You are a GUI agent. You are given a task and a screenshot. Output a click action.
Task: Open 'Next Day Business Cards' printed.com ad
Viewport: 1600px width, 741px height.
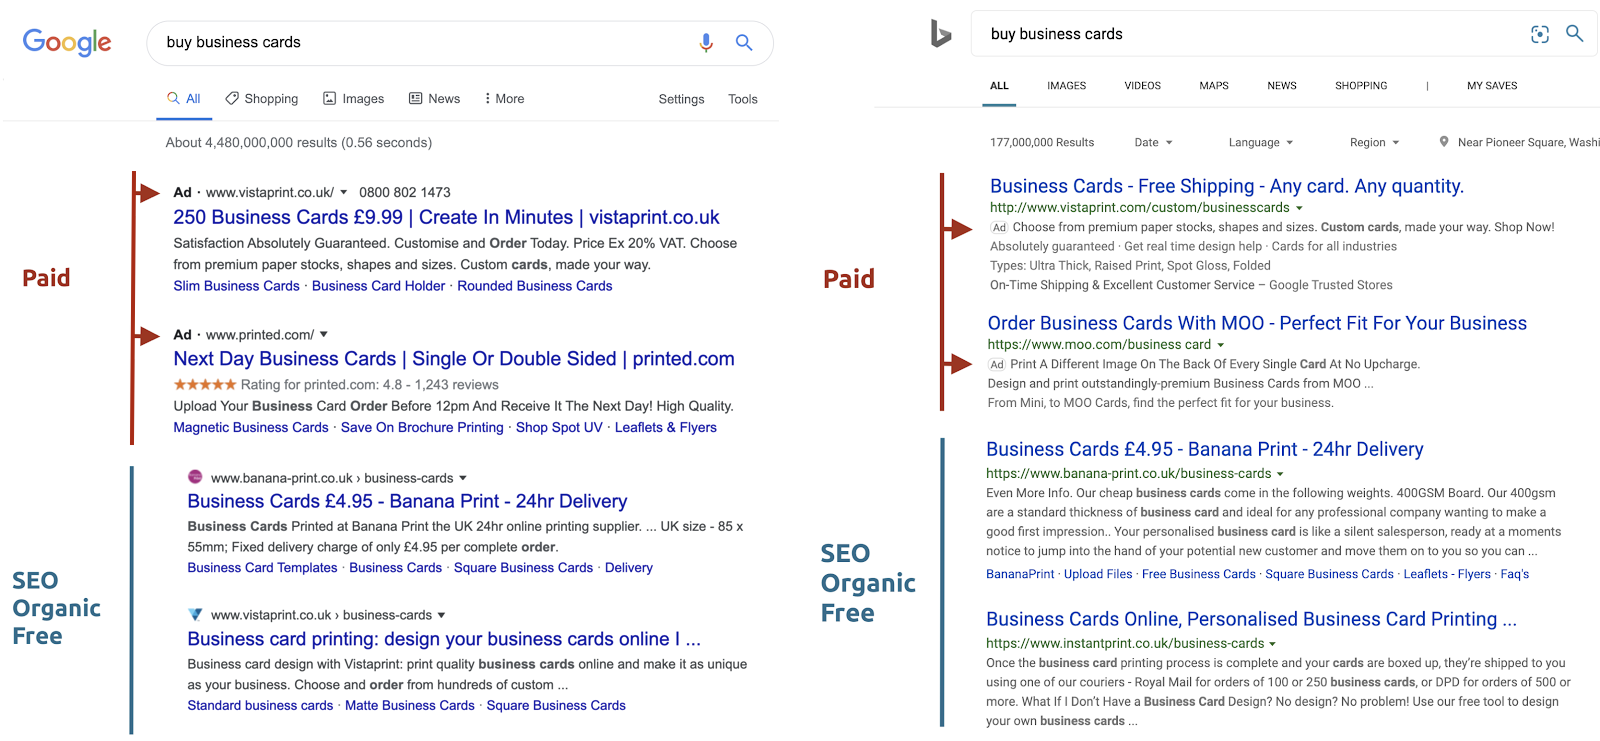tap(454, 359)
